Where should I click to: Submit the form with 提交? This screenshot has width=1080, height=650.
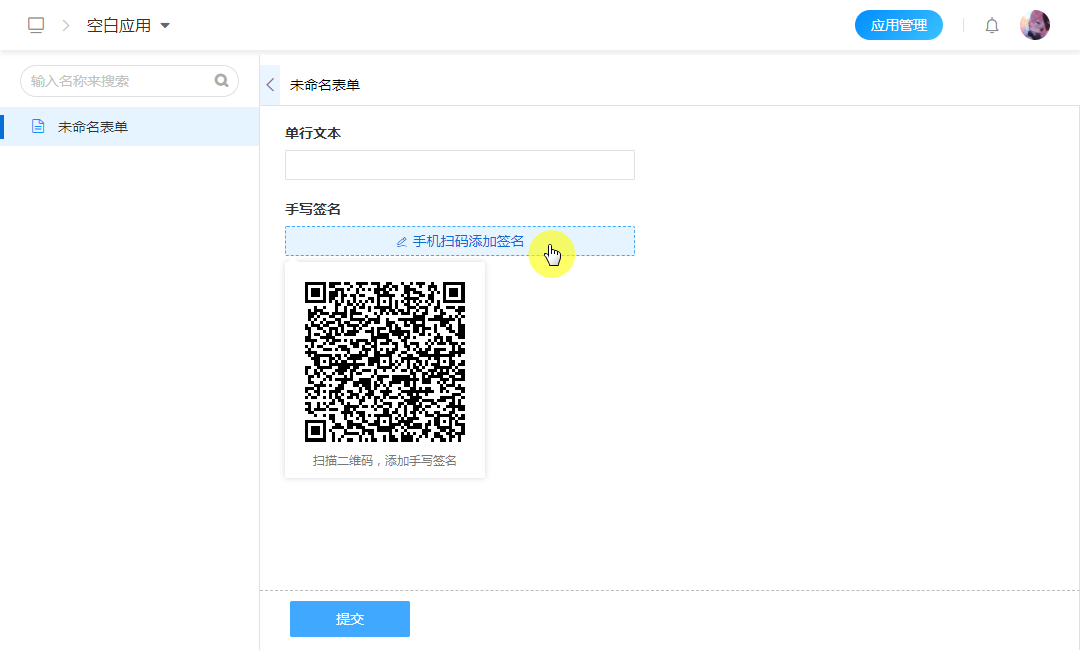pos(349,619)
